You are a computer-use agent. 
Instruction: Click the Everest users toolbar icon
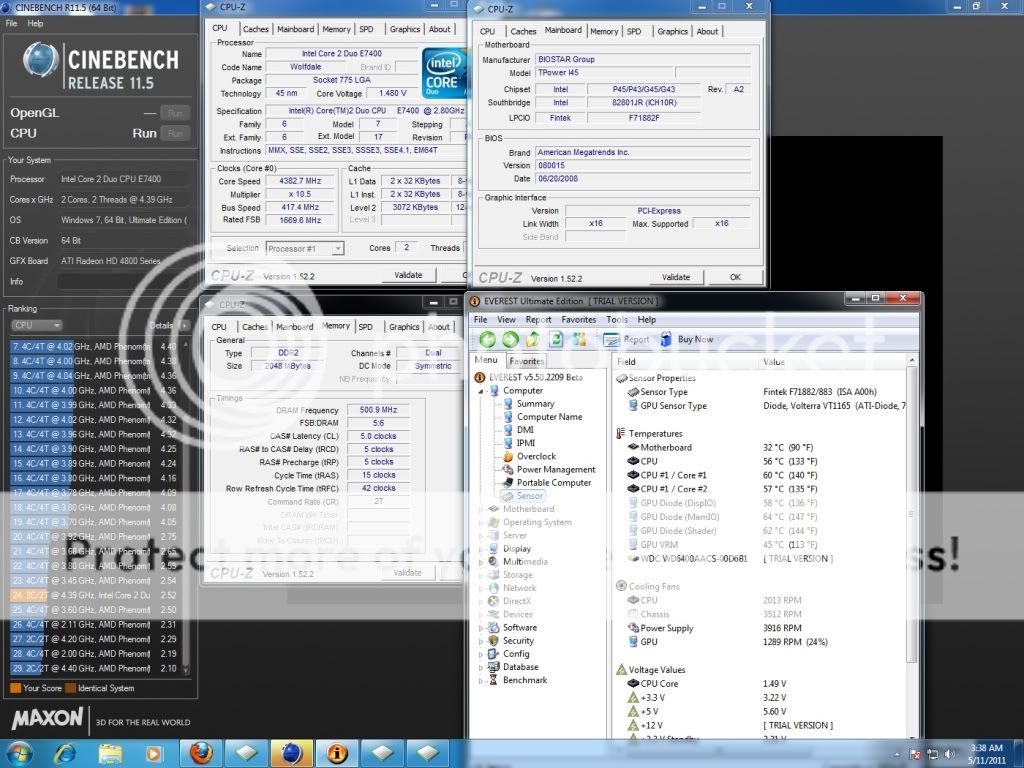tap(579, 339)
